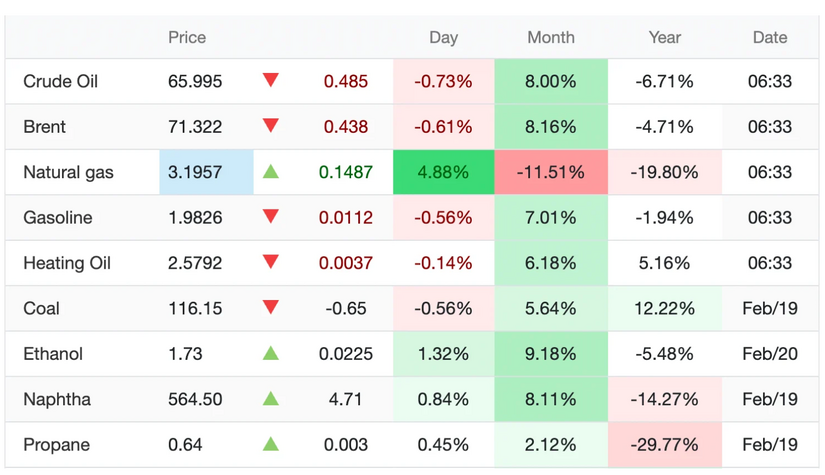Click the red -11.51% monthly change cell
This screenshot has height=475, width=825.
(550, 172)
